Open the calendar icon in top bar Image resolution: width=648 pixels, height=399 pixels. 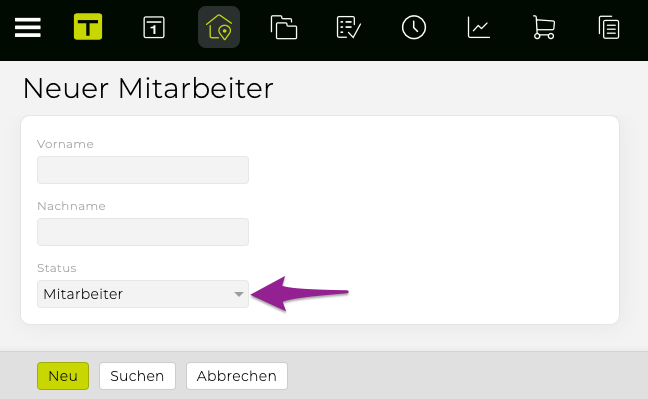click(x=154, y=27)
